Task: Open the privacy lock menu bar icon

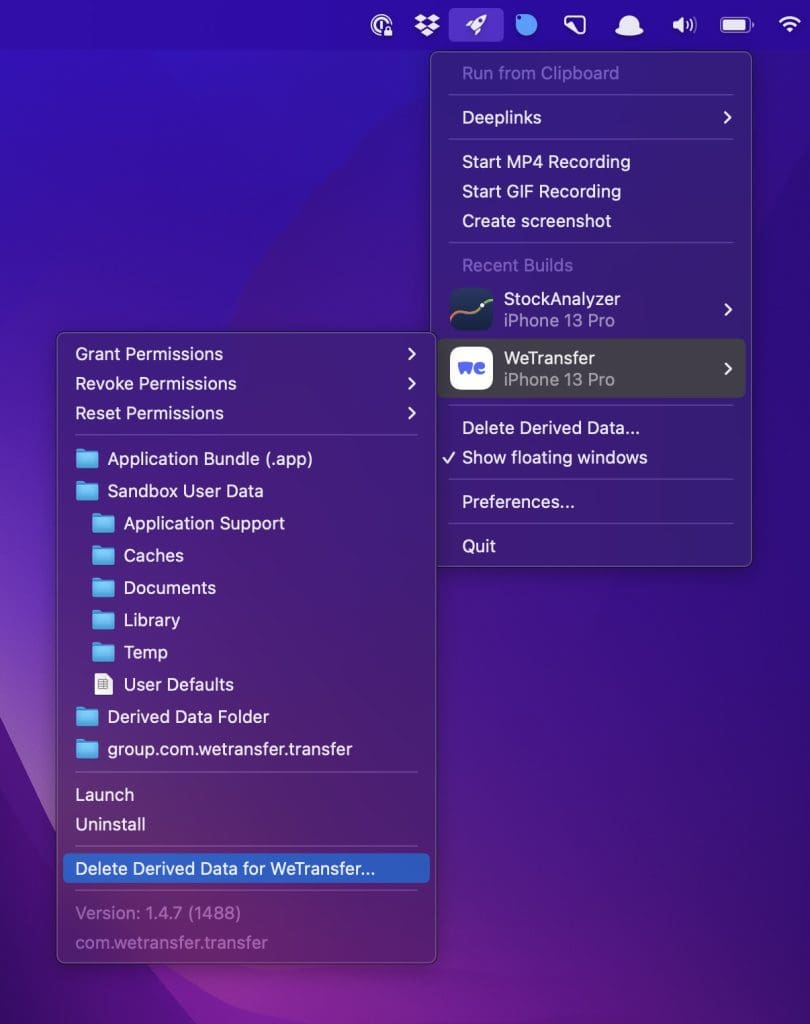Action: [381, 25]
